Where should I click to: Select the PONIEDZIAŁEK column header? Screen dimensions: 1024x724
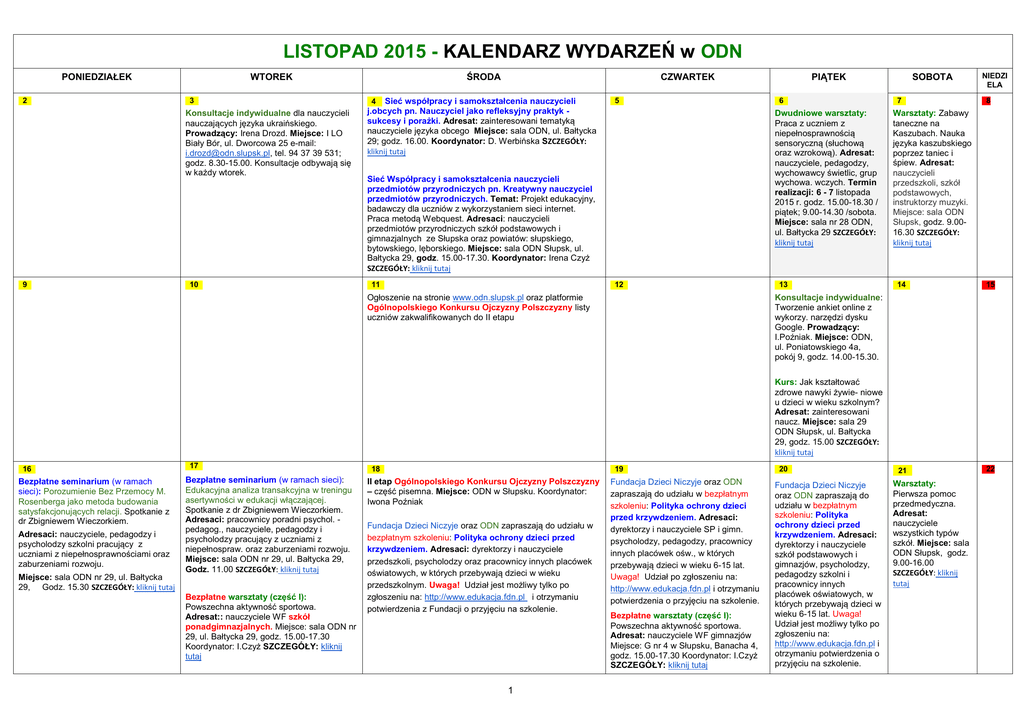point(97,77)
